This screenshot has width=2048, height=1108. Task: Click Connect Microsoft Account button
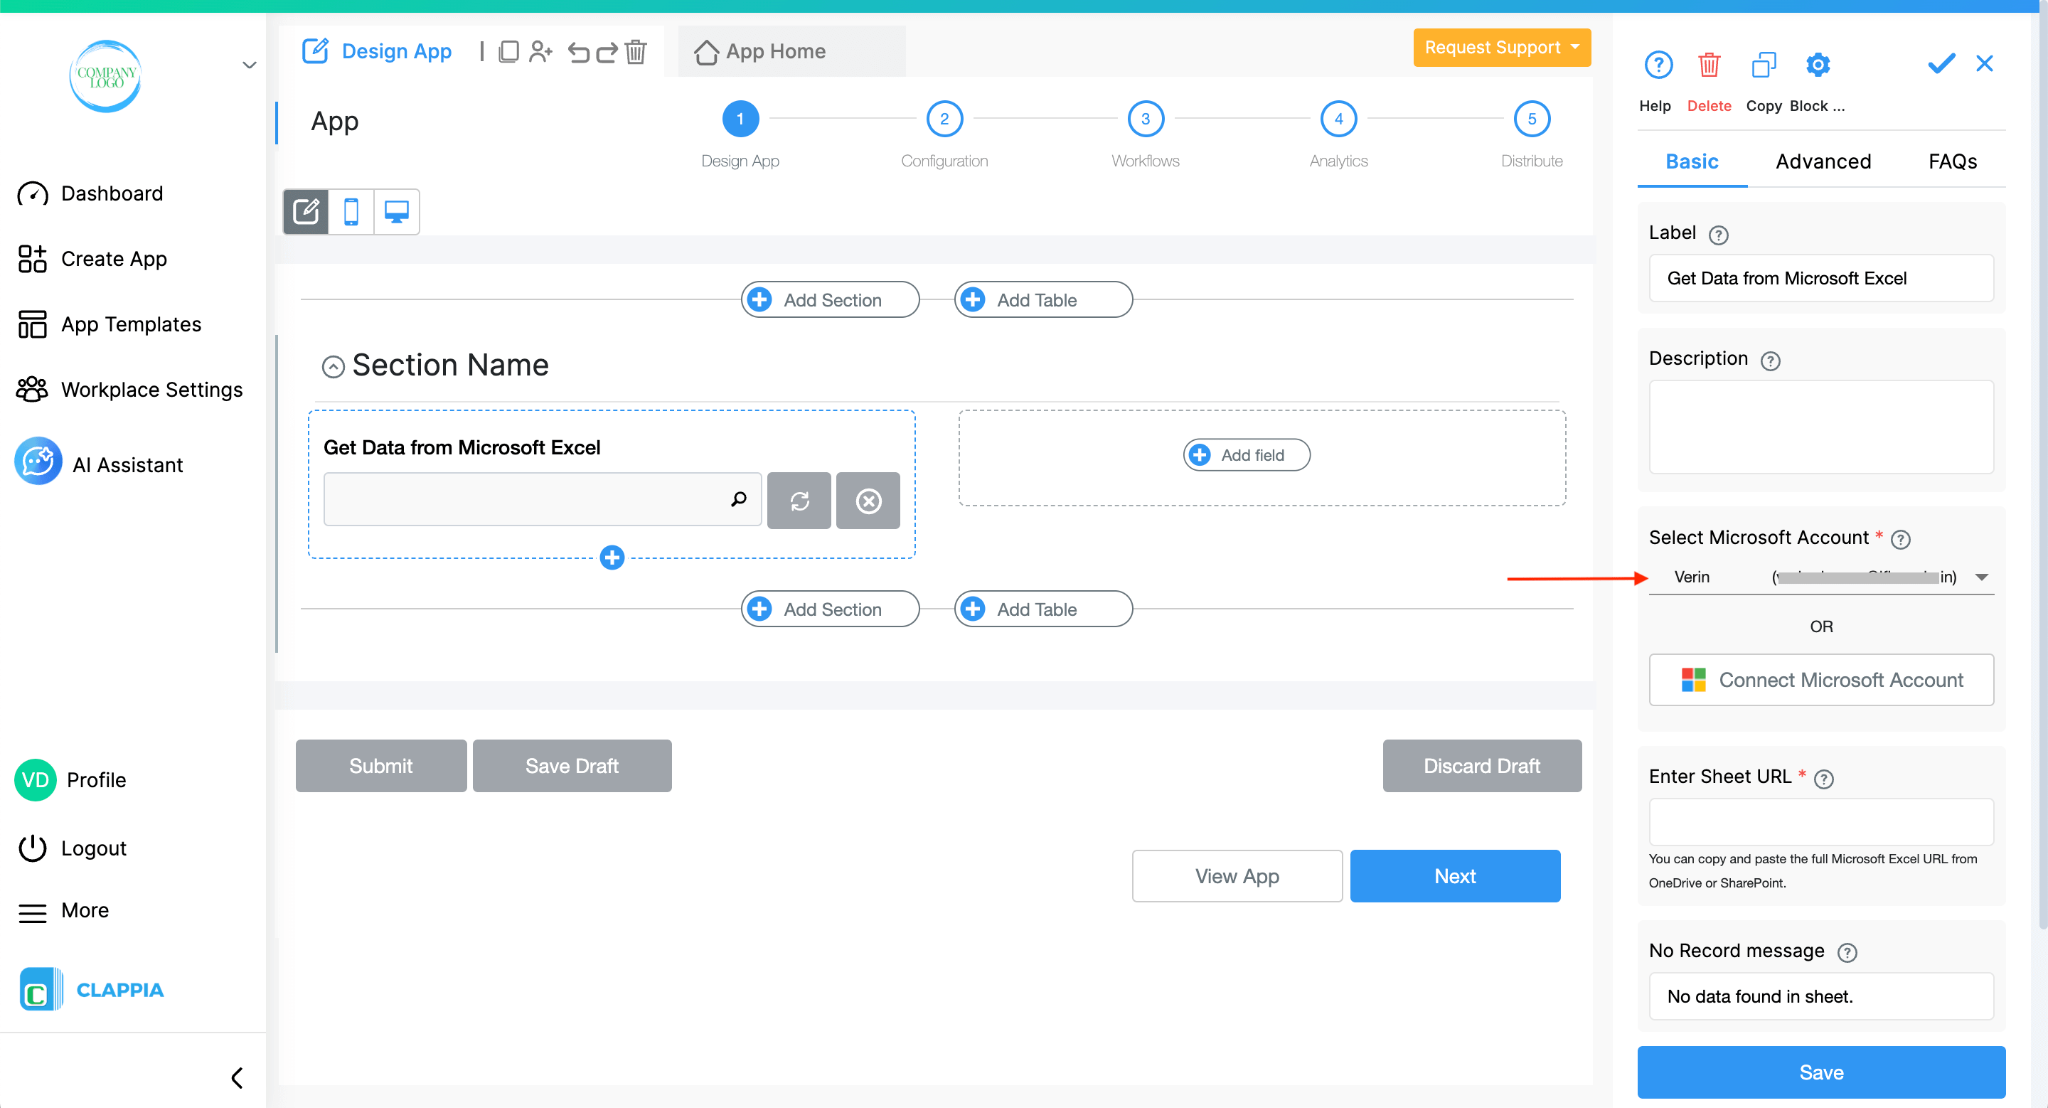tap(1821, 680)
